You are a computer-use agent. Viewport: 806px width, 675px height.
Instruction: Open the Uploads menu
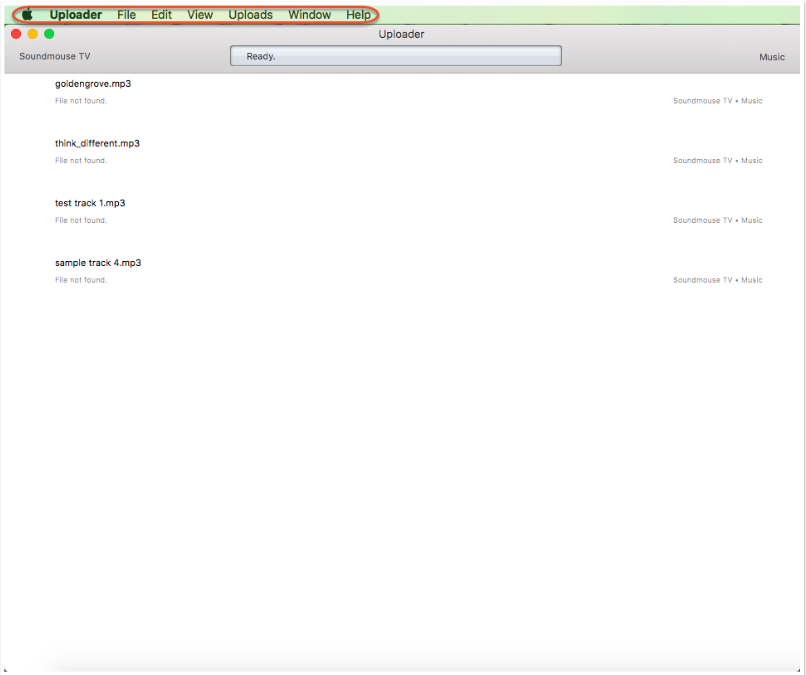point(250,15)
